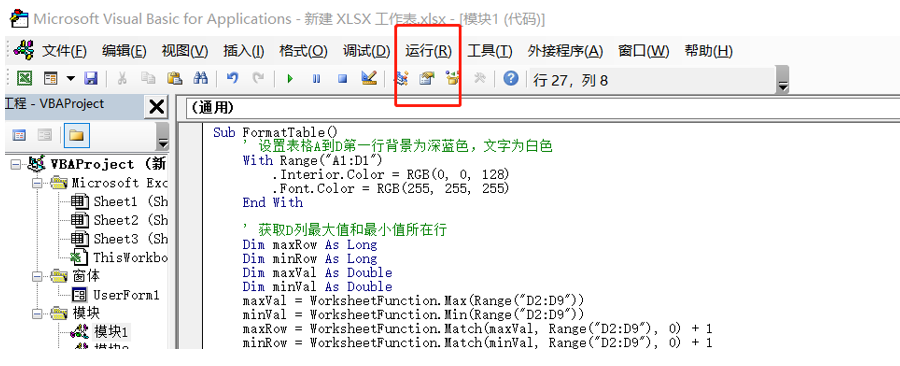900x366 pixels.
Task: Click the Cut scissors icon
Action: coord(122,79)
